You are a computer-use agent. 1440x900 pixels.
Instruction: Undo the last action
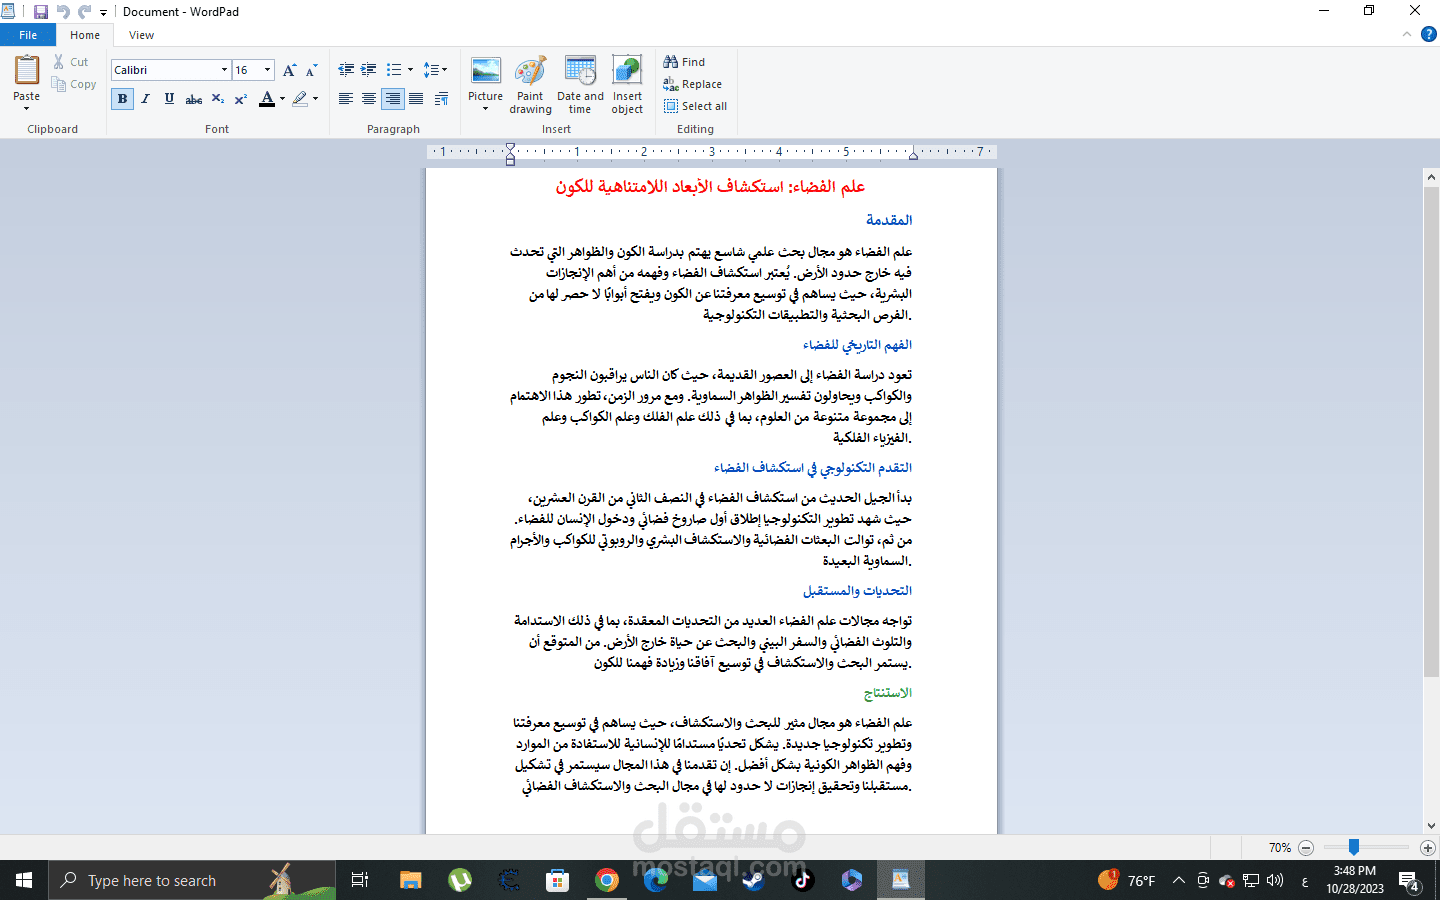click(x=62, y=12)
